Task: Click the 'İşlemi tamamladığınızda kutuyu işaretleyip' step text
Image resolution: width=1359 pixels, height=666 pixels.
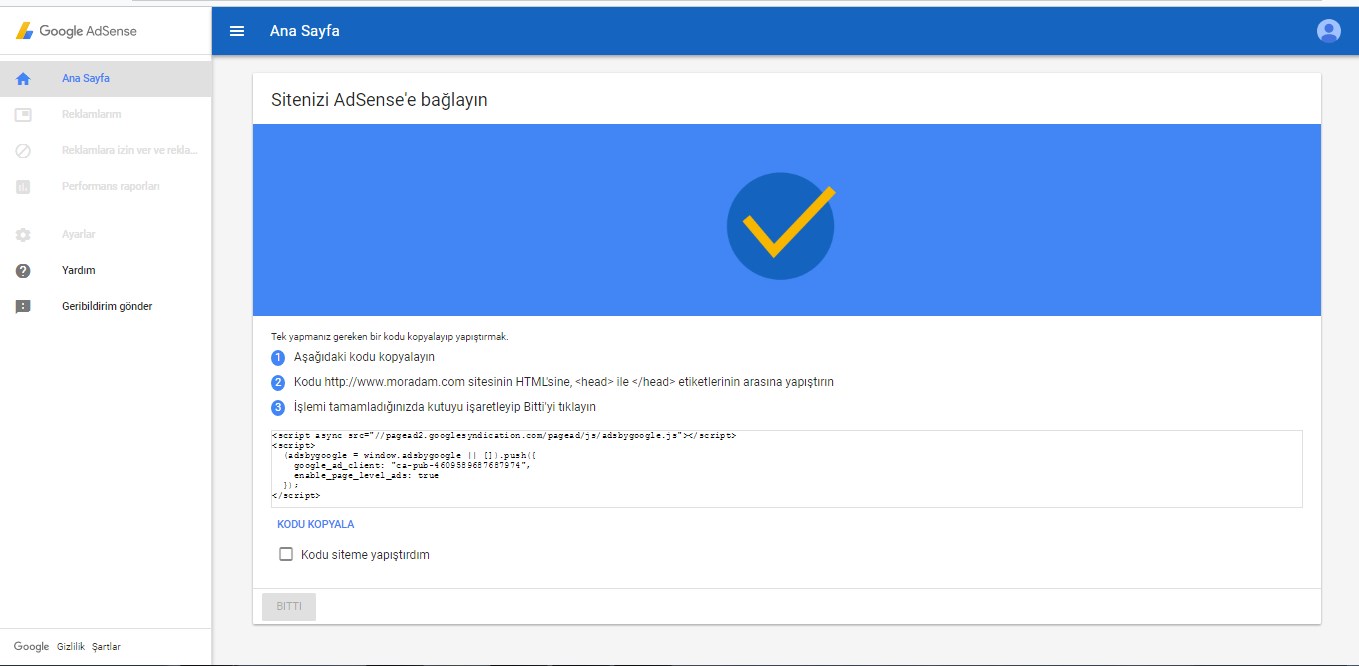Action: click(x=445, y=407)
